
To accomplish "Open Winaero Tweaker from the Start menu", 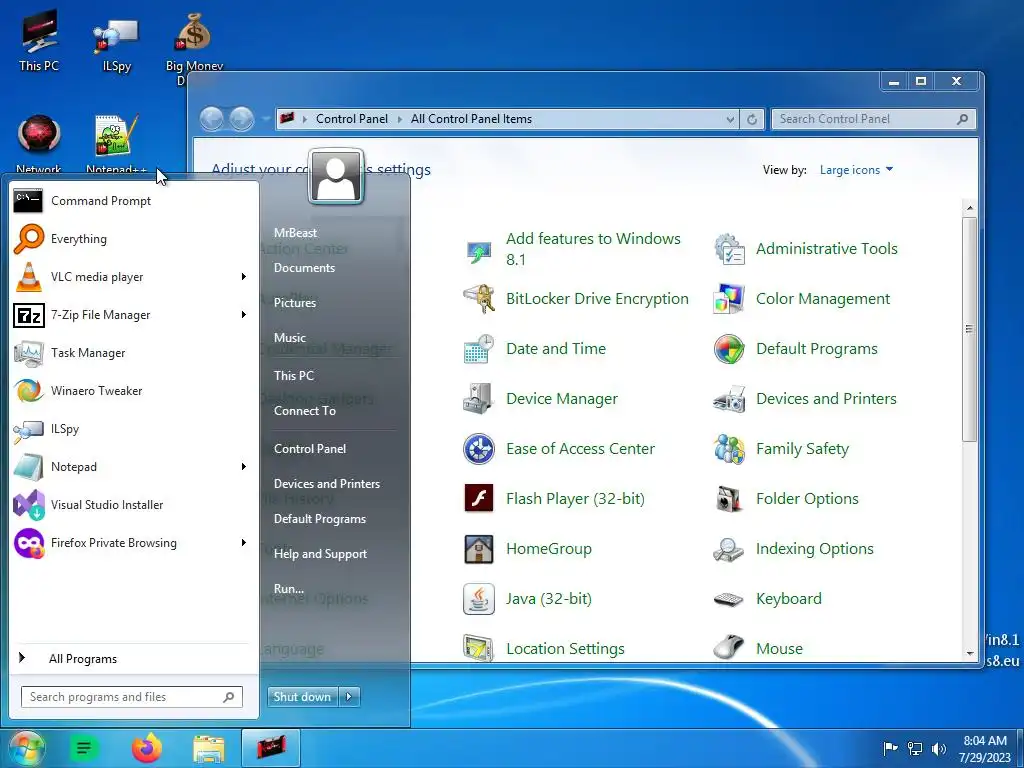I will click(131, 391).
